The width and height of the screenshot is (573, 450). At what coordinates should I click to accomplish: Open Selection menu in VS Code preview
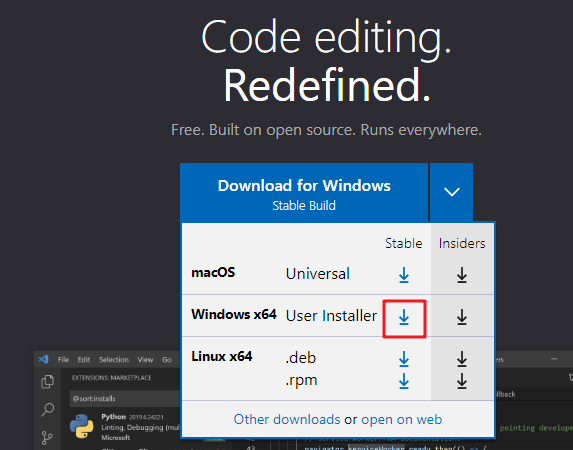coord(114,360)
